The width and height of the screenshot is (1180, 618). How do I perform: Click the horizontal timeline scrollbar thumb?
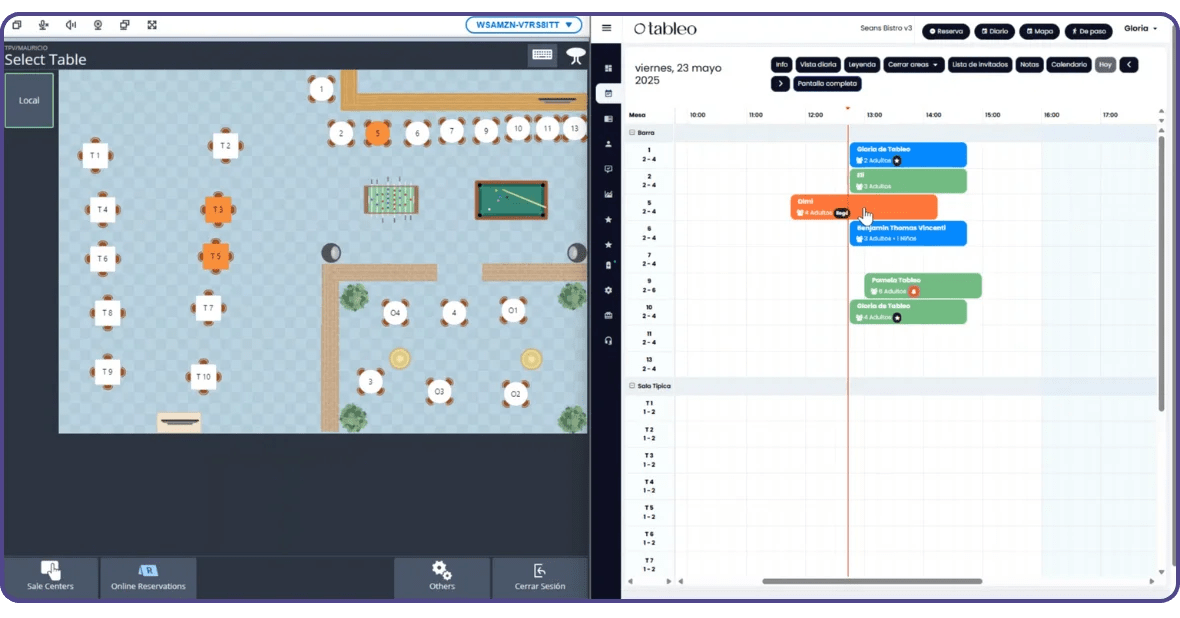(871, 581)
